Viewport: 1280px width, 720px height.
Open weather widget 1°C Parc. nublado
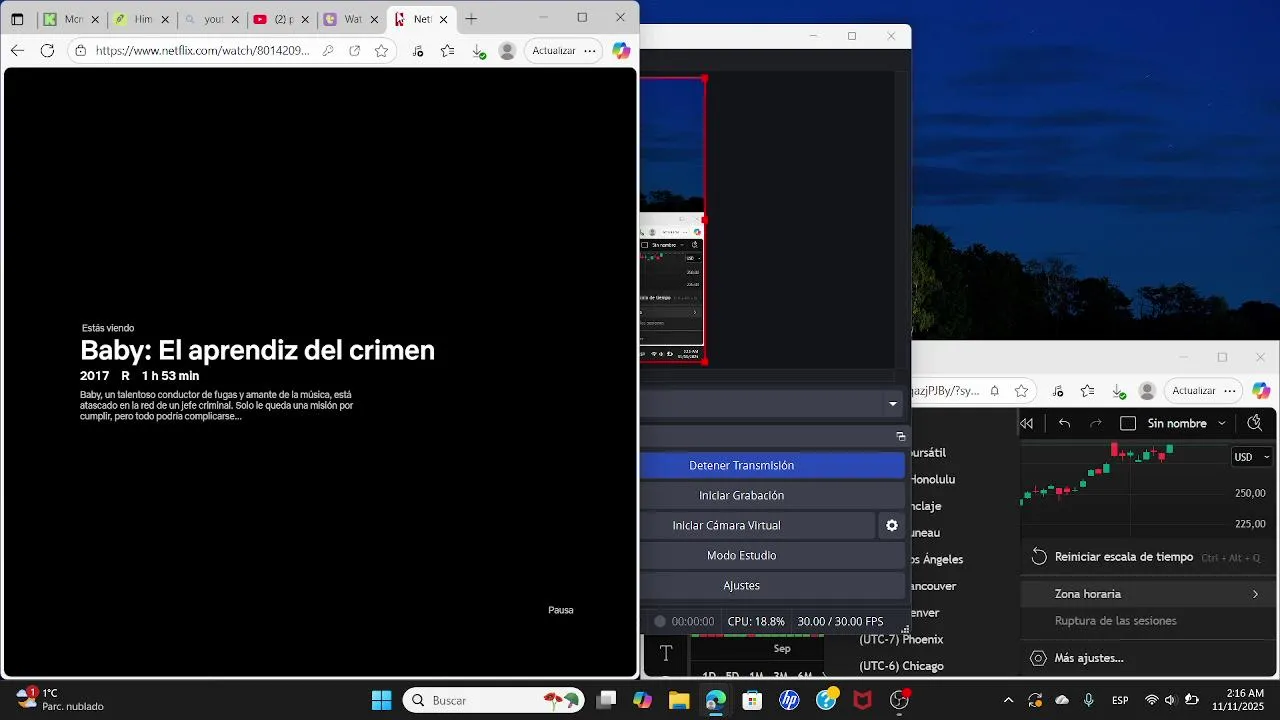coord(62,699)
